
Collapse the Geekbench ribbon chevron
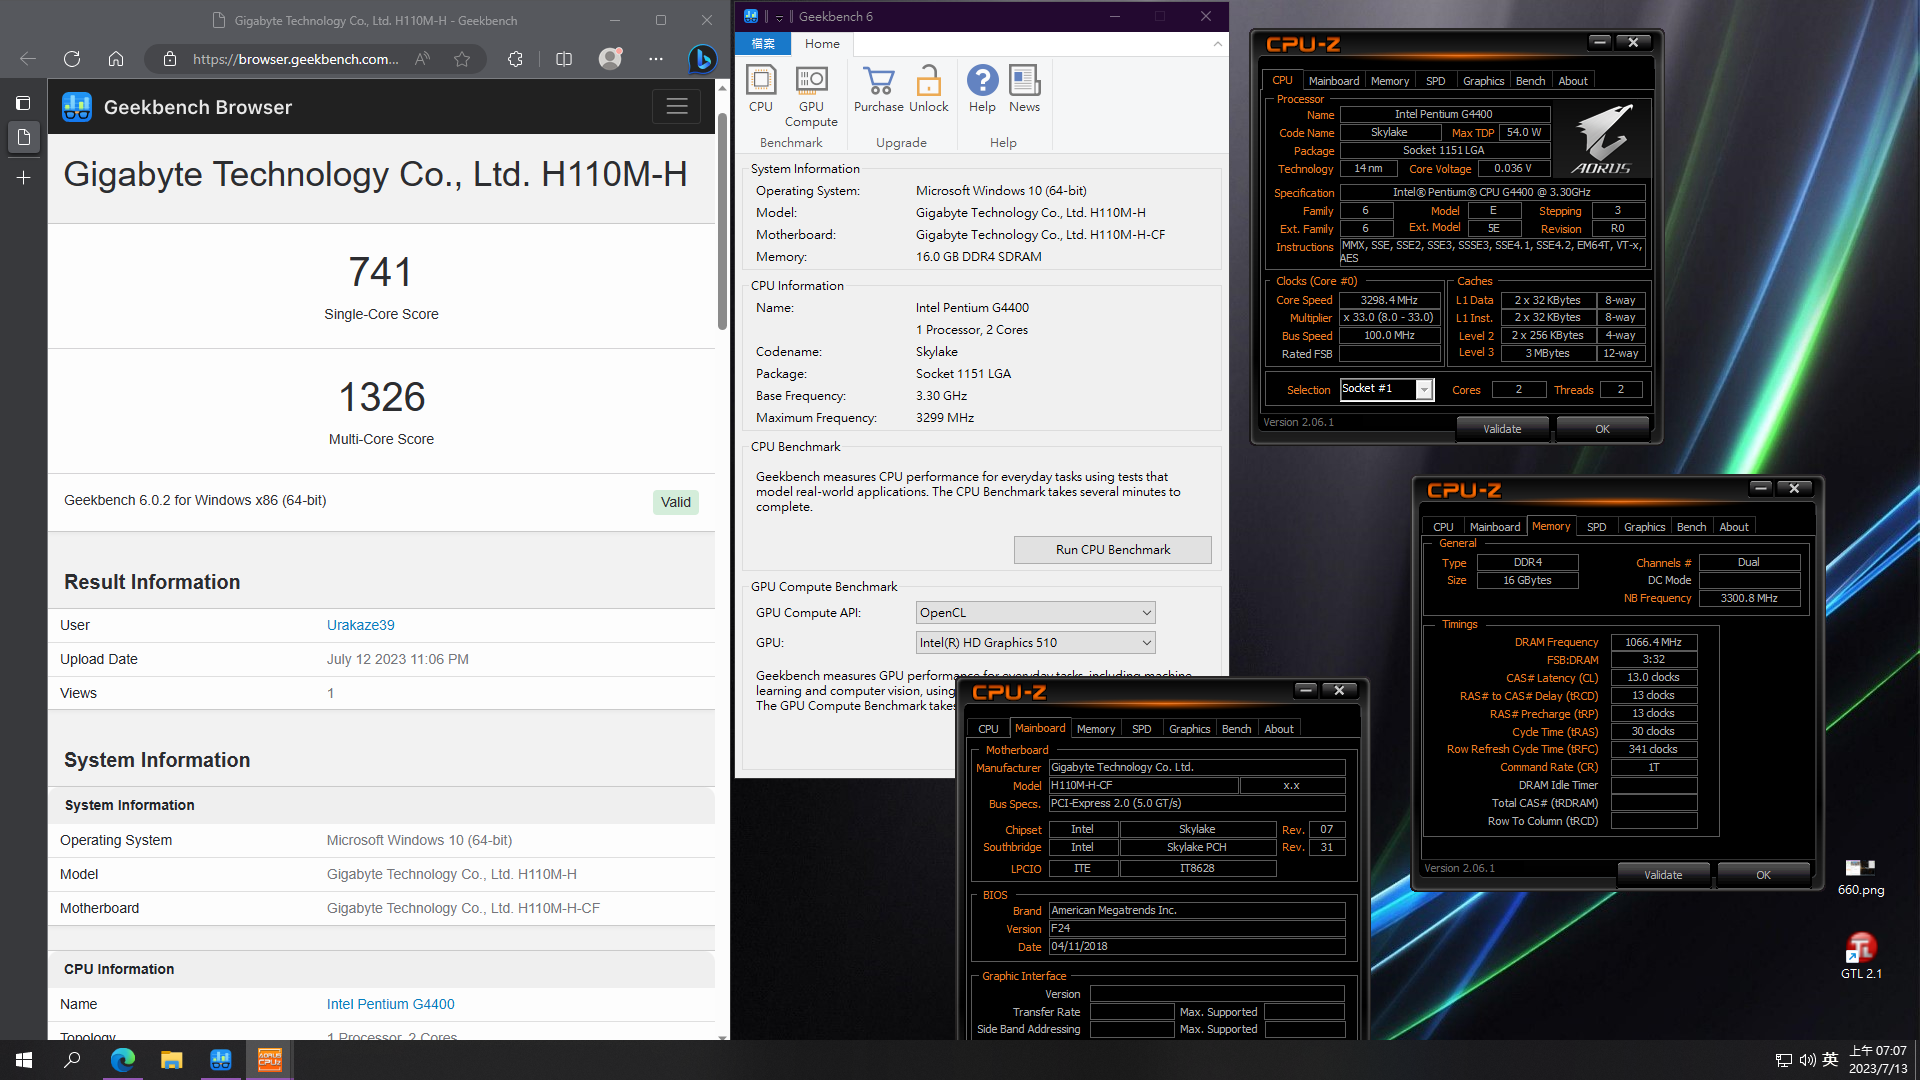(x=1217, y=44)
